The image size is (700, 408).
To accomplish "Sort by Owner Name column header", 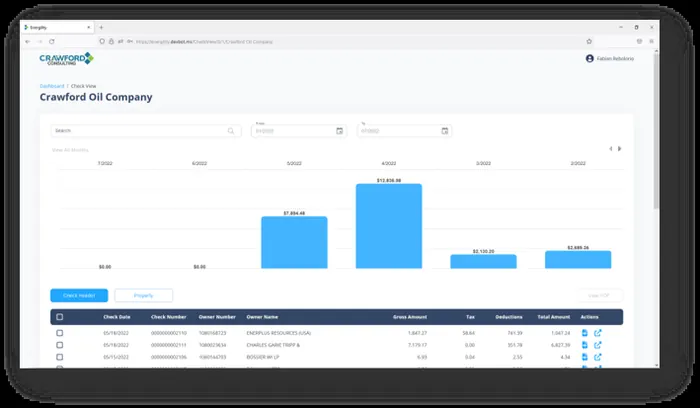I will (262, 317).
